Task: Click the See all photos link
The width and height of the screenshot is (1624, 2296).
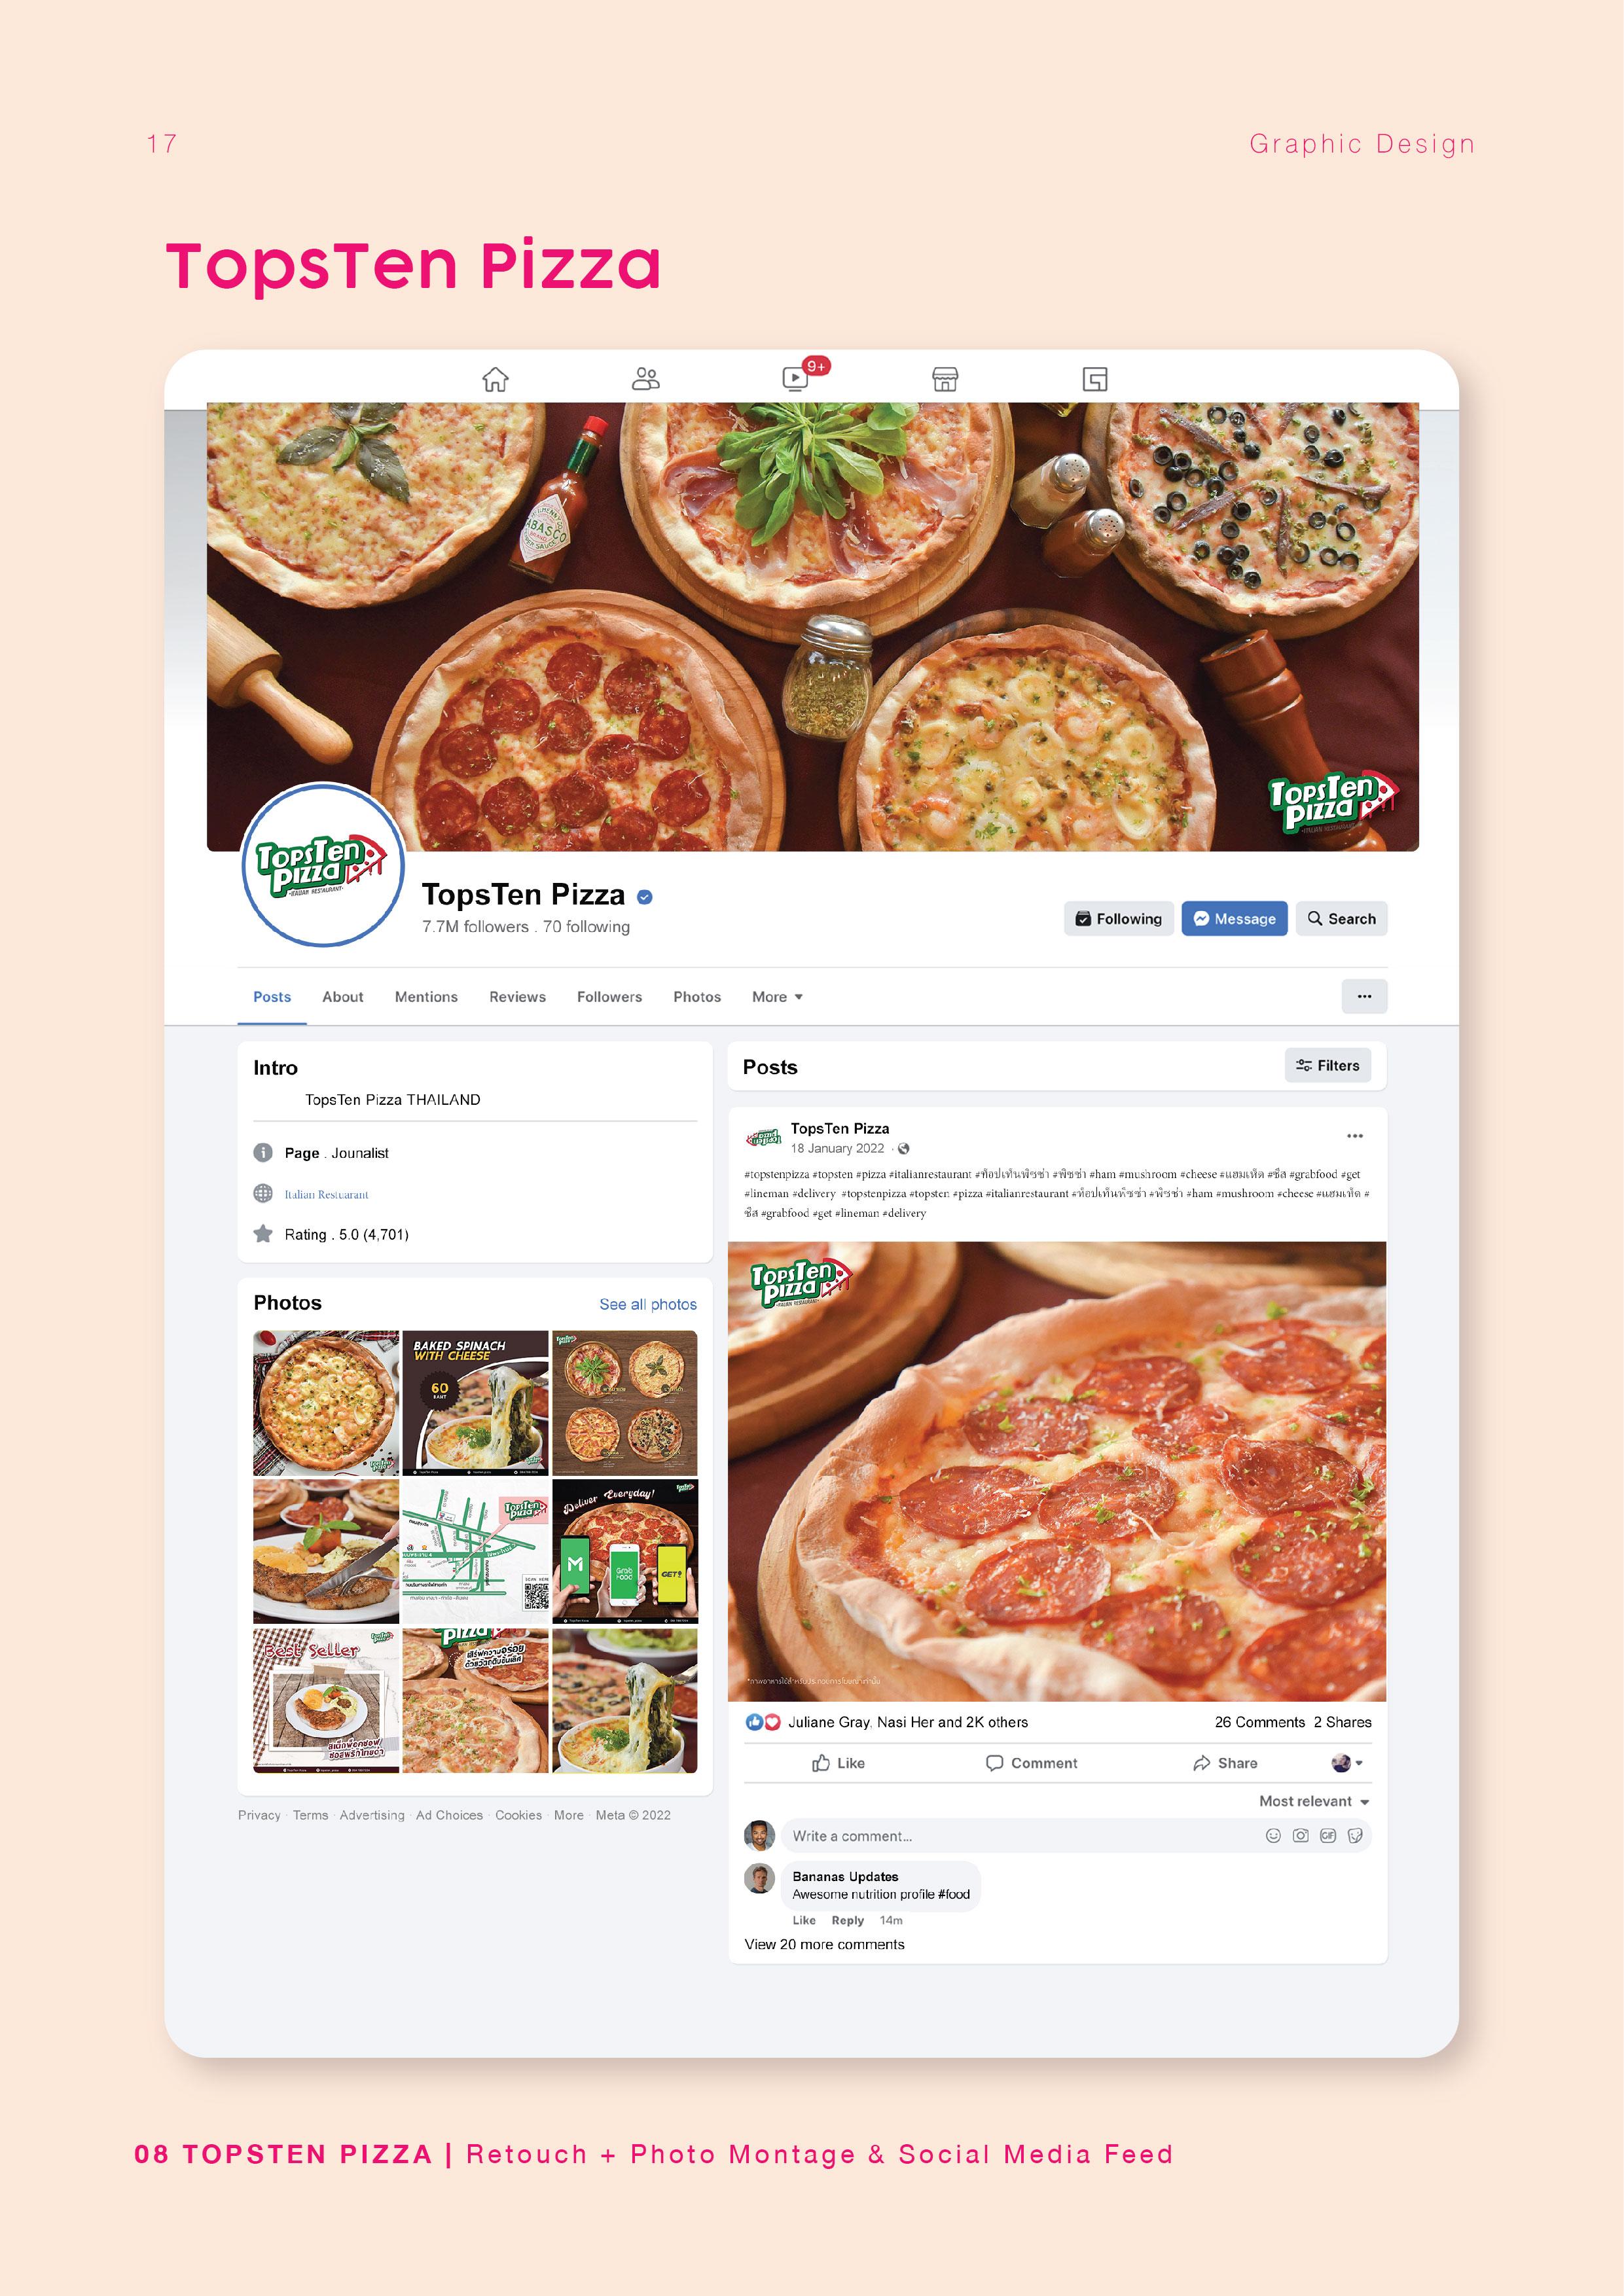Action: point(648,1304)
